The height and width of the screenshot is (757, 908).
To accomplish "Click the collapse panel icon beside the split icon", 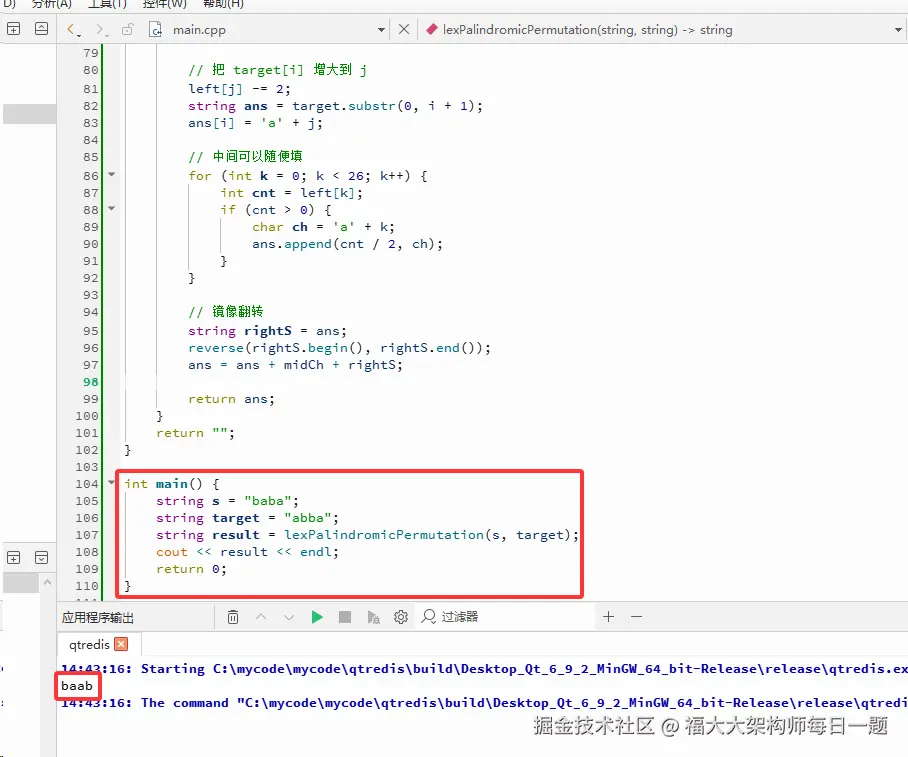I will click(x=41, y=28).
